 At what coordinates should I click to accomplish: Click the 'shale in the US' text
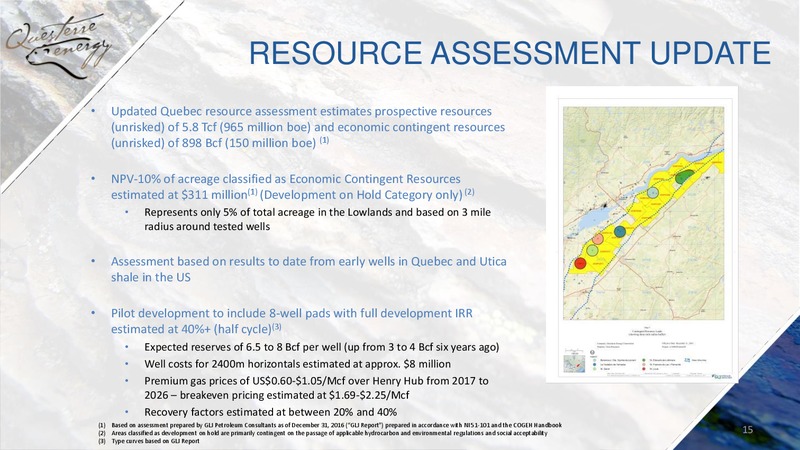point(151,278)
